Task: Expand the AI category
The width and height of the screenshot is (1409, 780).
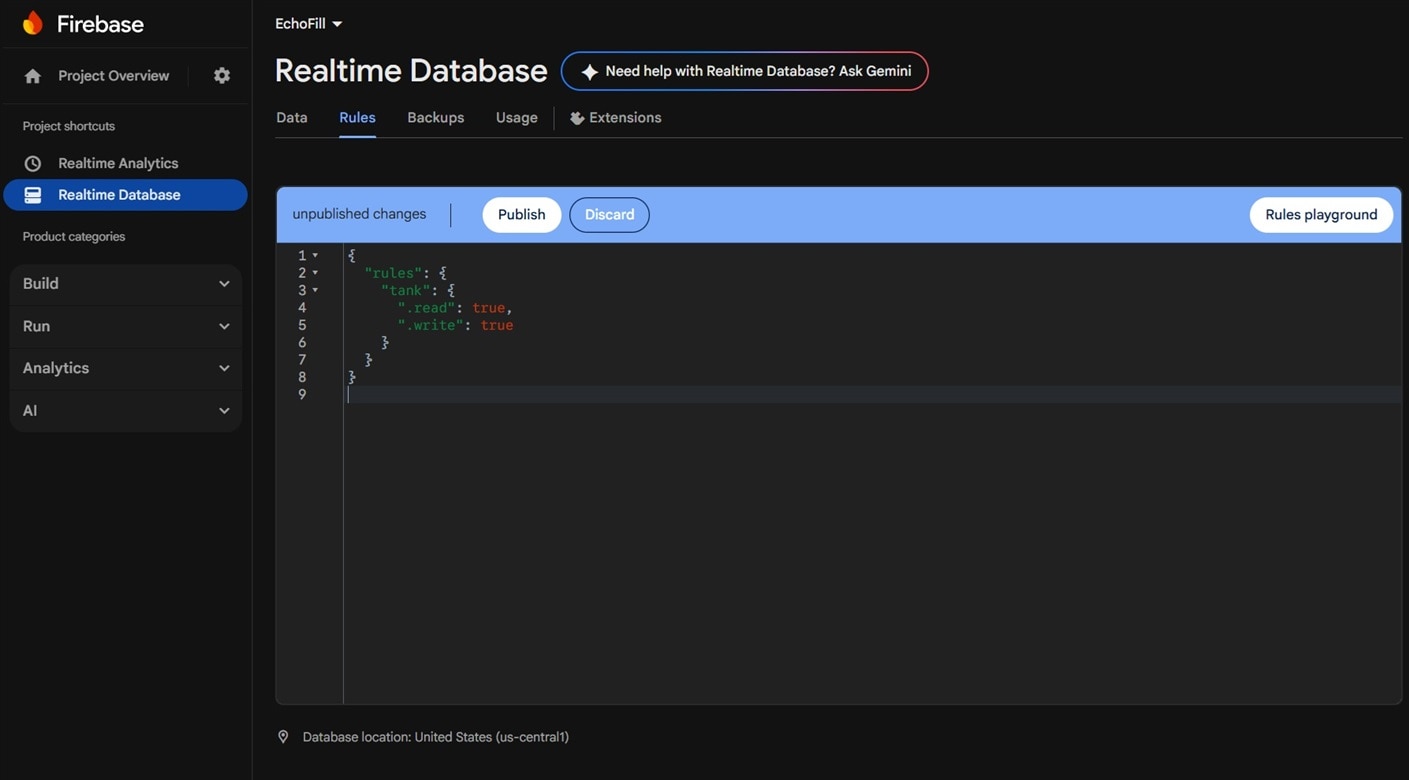Action: click(126, 411)
